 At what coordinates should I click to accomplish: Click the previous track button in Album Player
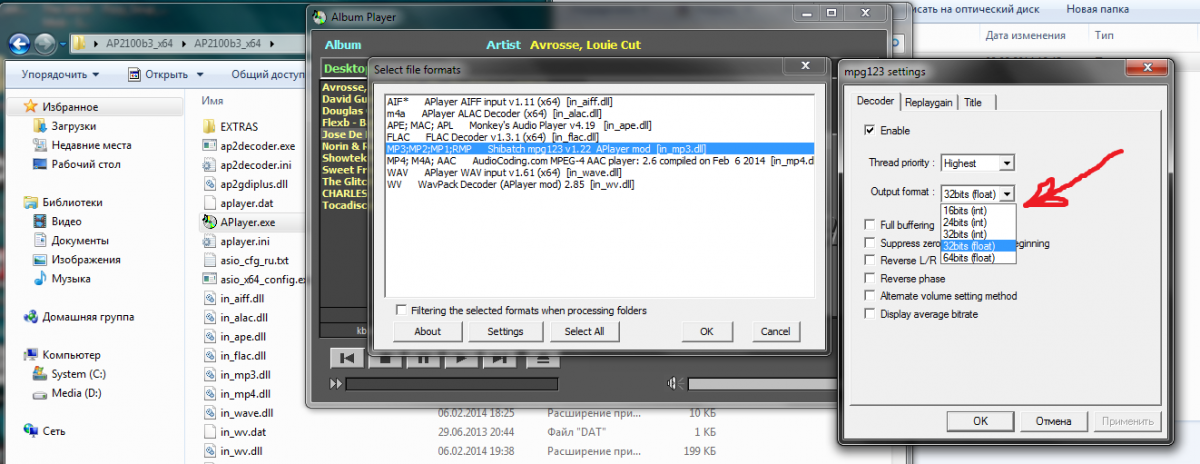click(x=347, y=358)
